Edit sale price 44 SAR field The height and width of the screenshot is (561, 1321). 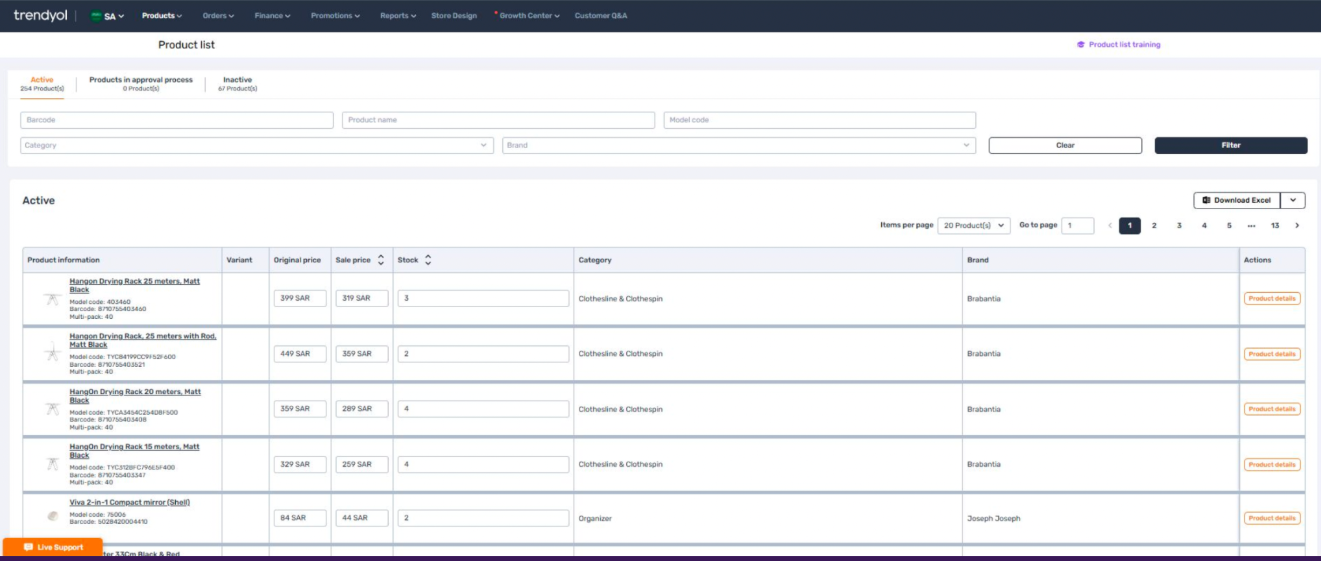(x=361, y=518)
